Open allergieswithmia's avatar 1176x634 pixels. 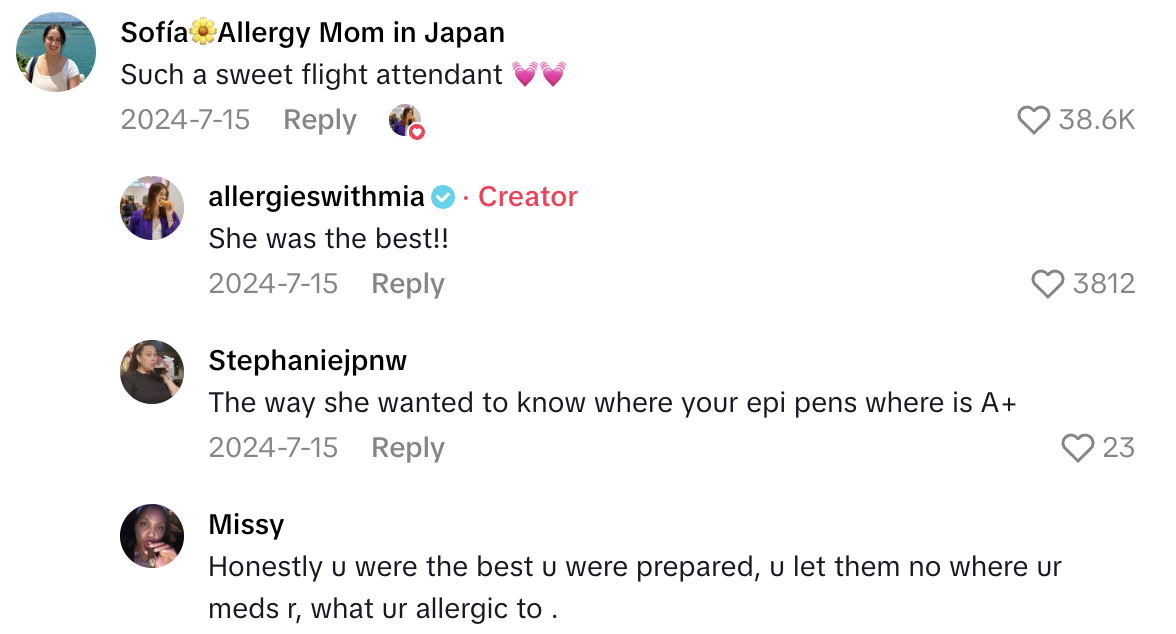point(152,209)
